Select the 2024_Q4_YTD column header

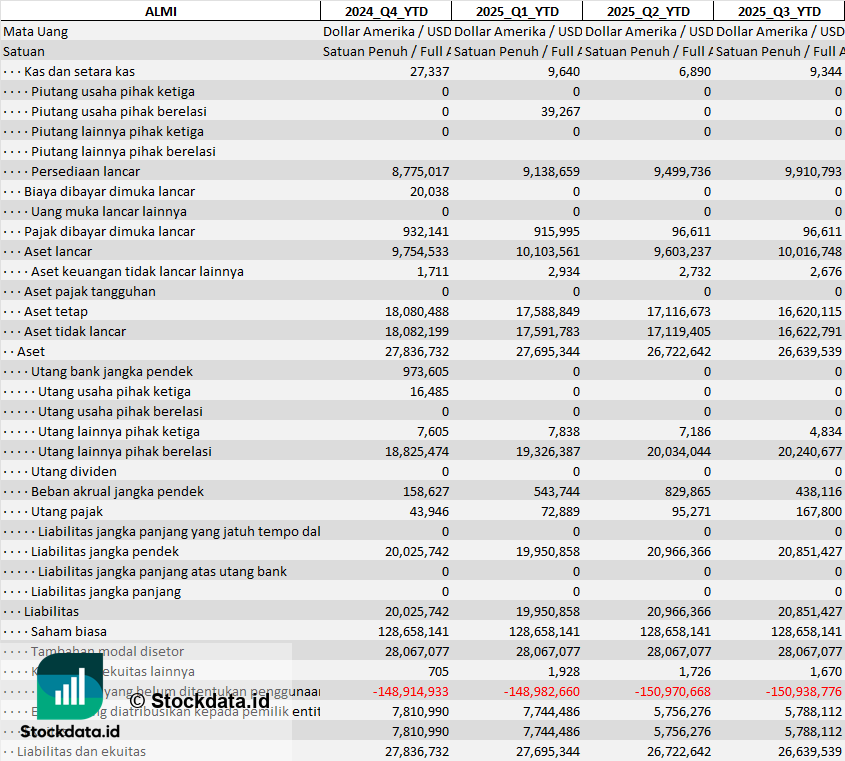[x=385, y=11]
